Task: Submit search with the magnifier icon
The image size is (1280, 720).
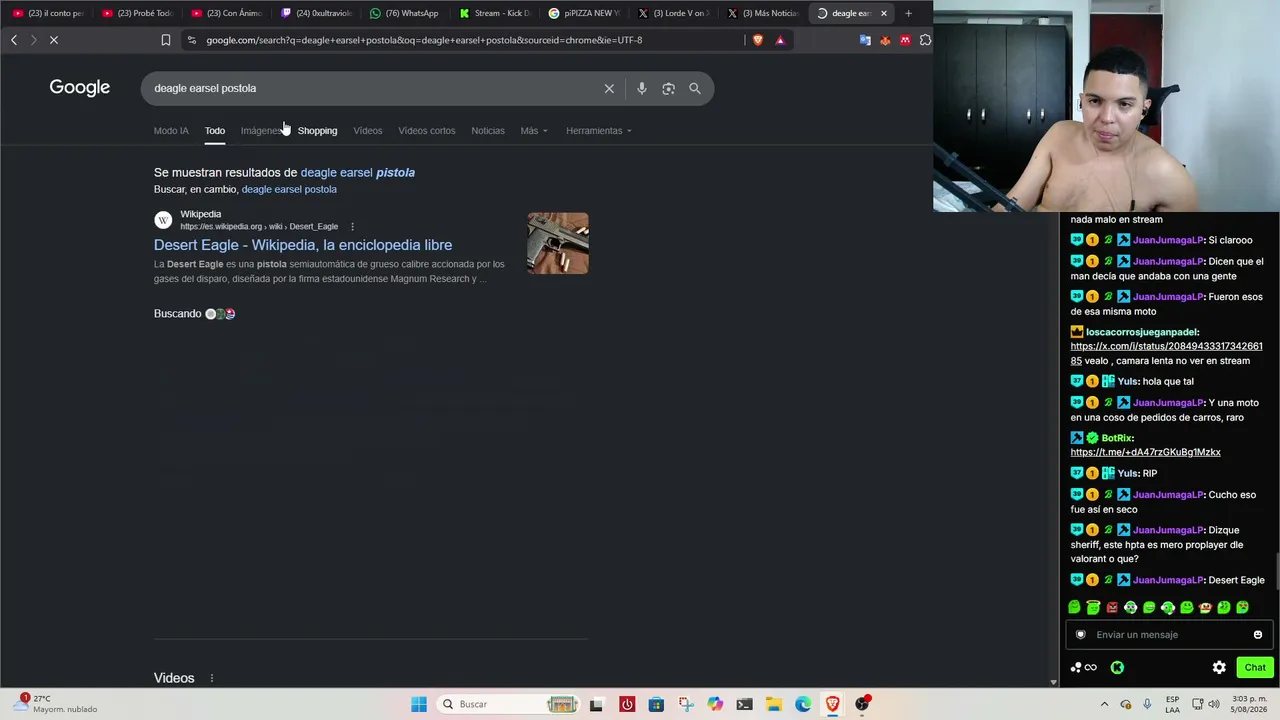Action: tap(695, 88)
